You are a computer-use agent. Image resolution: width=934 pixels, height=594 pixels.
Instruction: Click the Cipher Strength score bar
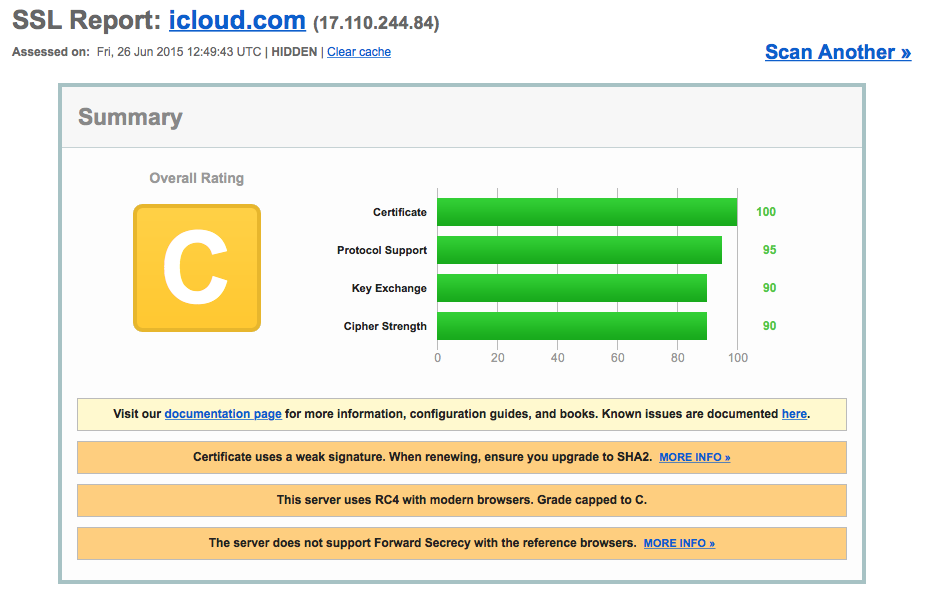[572, 326]
